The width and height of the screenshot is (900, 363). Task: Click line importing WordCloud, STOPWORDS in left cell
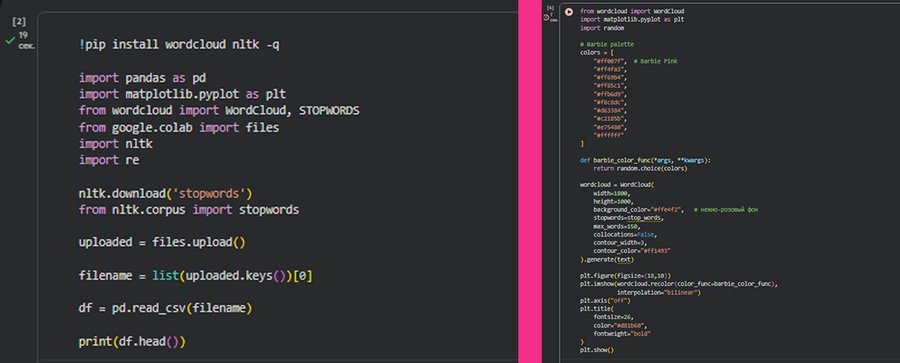tap(219, 110)
